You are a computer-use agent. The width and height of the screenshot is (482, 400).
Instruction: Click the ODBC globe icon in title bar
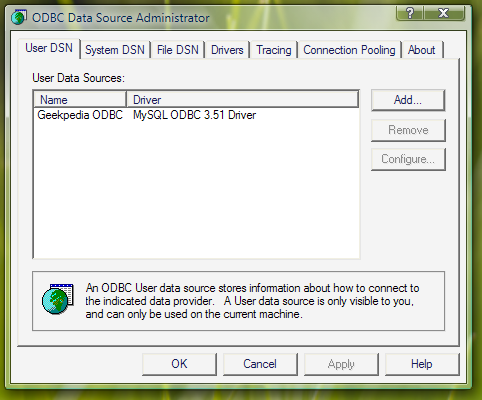19,17
